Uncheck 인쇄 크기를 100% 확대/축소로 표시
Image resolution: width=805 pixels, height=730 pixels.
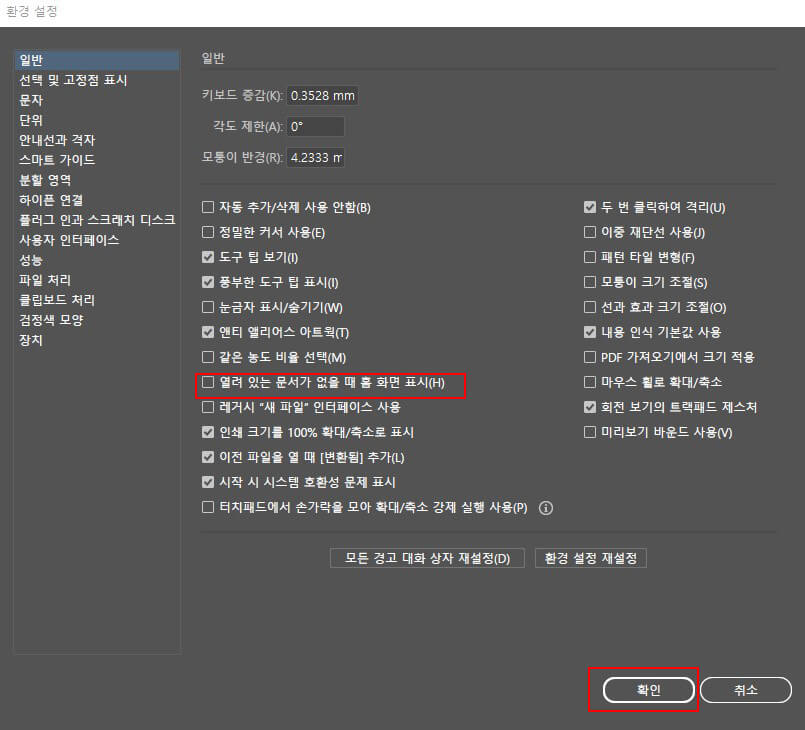click(208, 432)
